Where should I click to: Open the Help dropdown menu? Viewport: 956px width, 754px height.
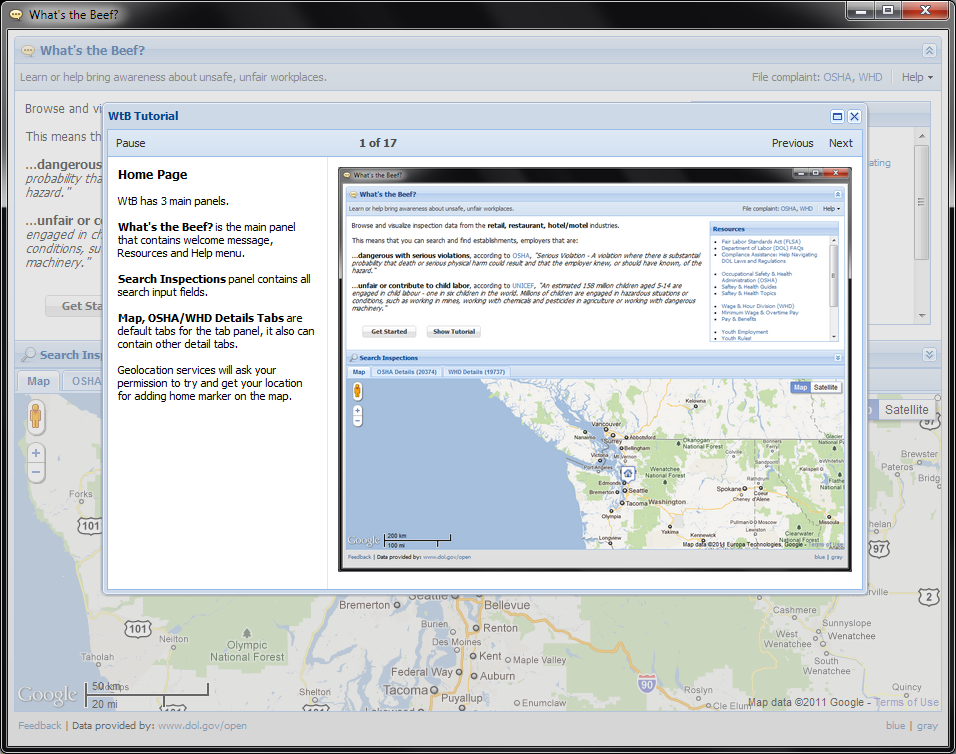tap(917, 77)
